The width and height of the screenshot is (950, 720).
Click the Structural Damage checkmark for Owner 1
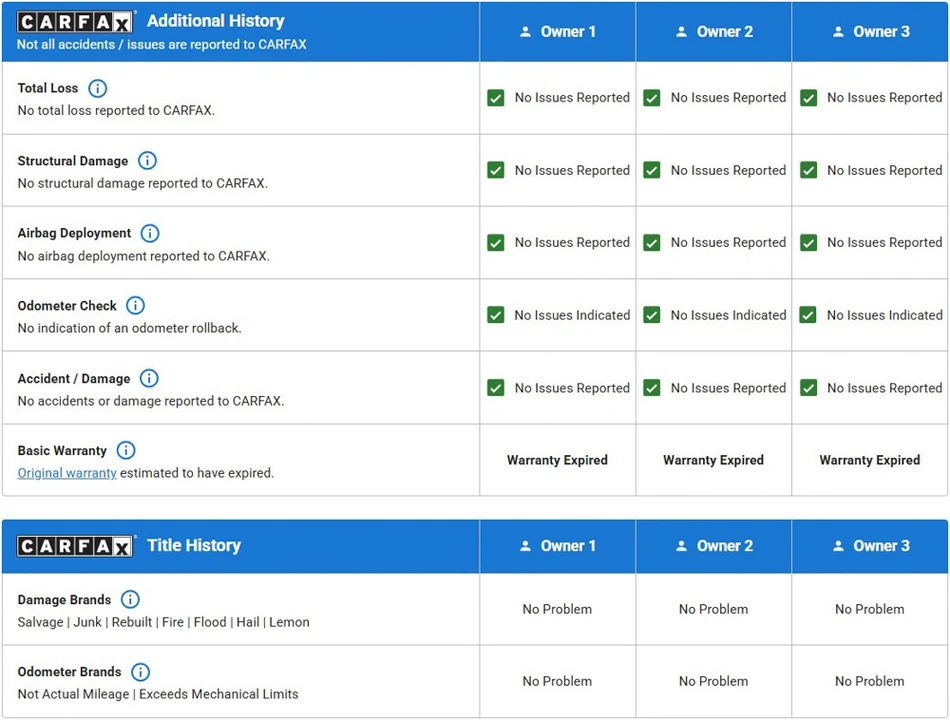[x=496, y=170]
